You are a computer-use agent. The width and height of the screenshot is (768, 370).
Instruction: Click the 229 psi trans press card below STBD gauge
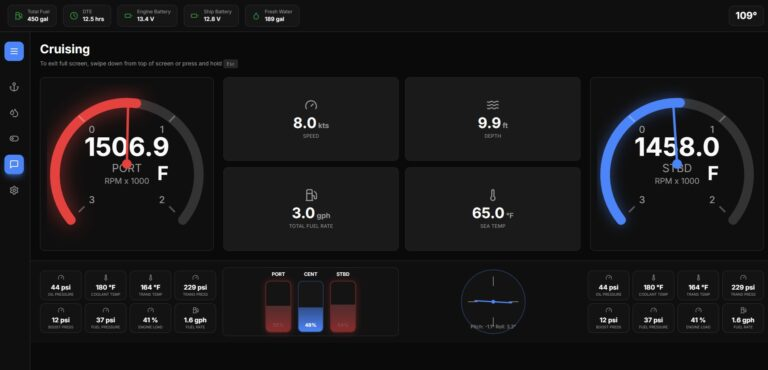pyautogui.click(x=743, y=285)
